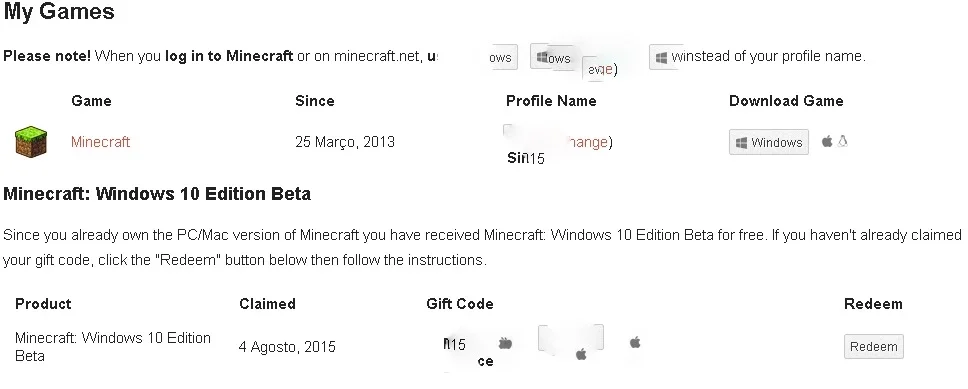Viewport: 968px width, 389px height.
Task: Click the Windows logo on smudged 'ows' button
Action: coord(542,57)
